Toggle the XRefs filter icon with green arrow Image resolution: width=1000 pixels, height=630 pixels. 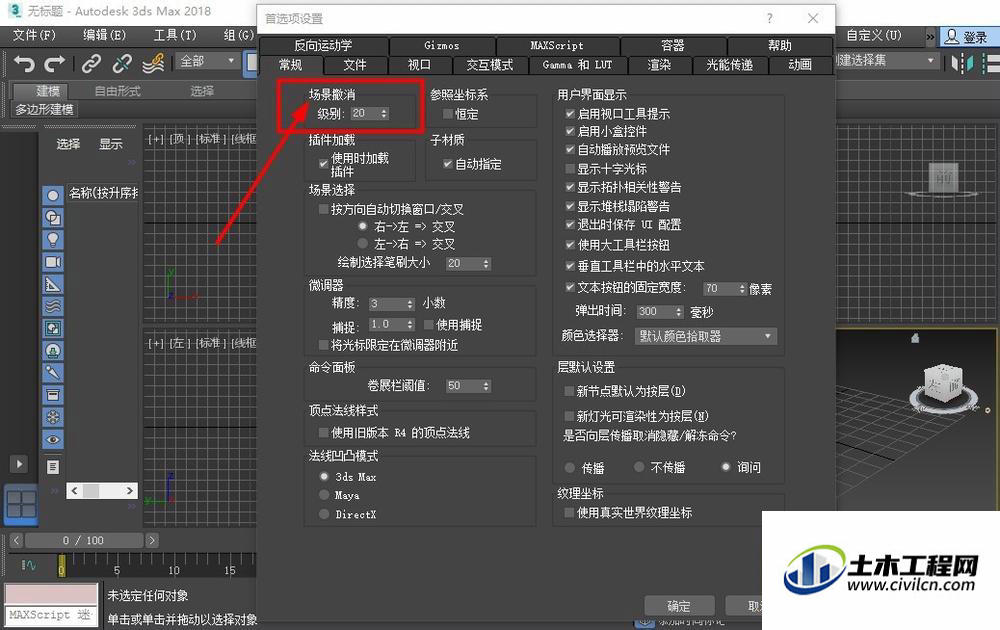(53, 351)
